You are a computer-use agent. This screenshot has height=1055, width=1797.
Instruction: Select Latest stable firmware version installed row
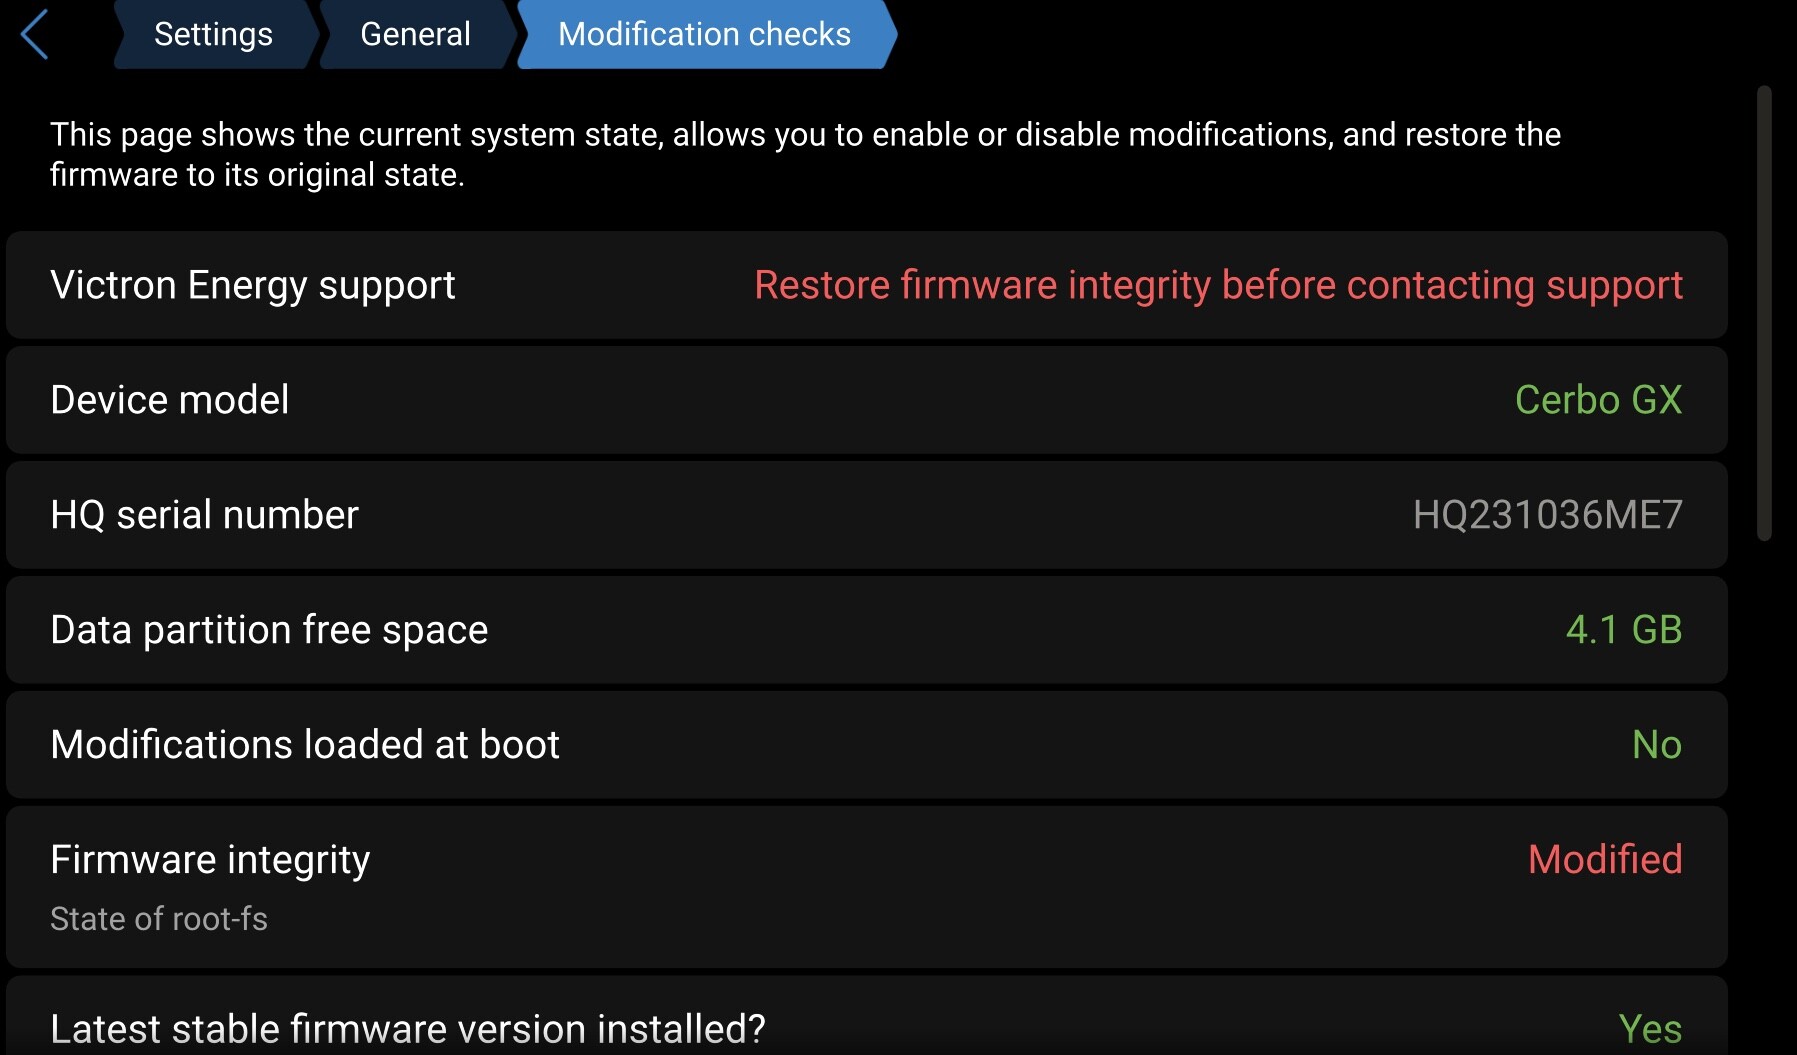pos(408,1028)
